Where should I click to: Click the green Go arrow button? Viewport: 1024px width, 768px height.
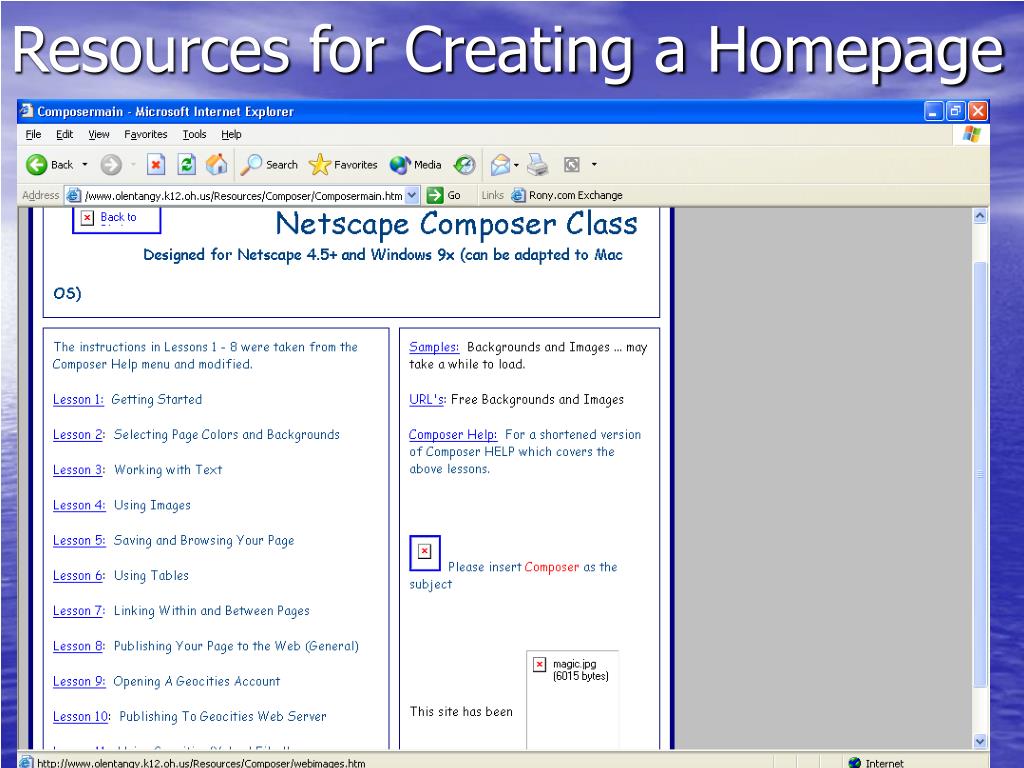pyautogui.click(x=435, y=195)
